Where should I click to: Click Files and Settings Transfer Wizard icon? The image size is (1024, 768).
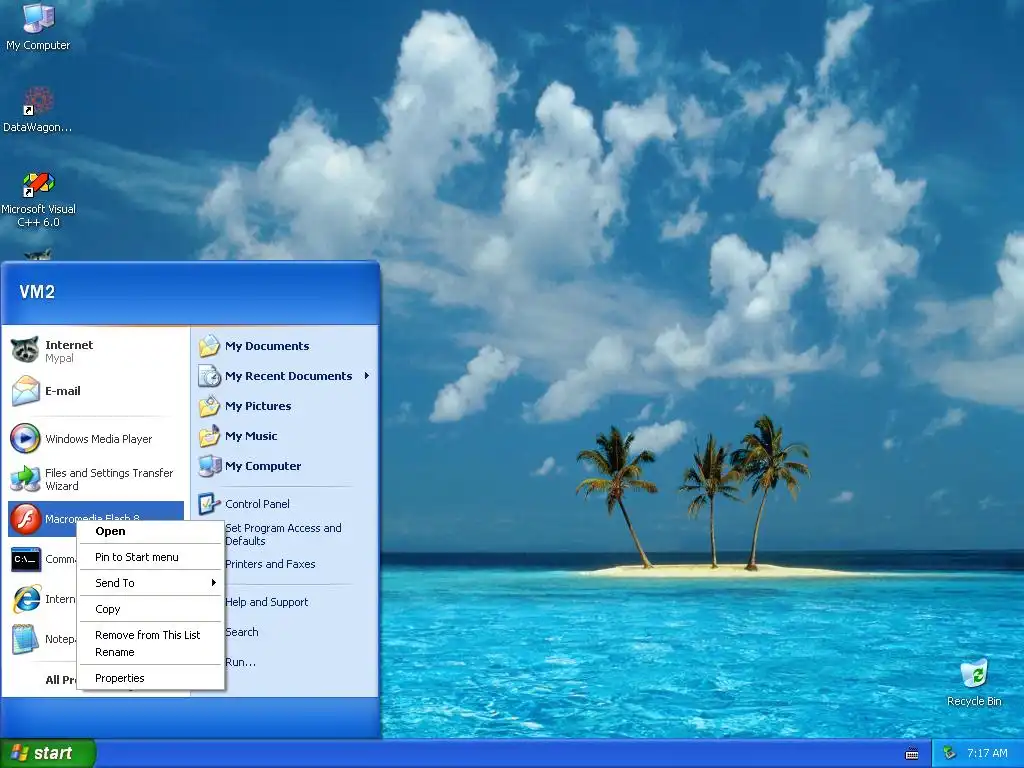click(x=25, y=479)
